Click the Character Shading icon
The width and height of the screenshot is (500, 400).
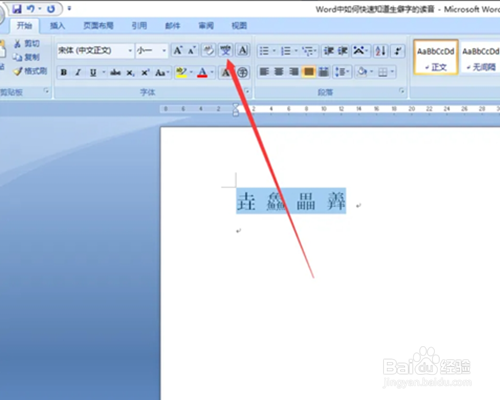click(225, 72)
